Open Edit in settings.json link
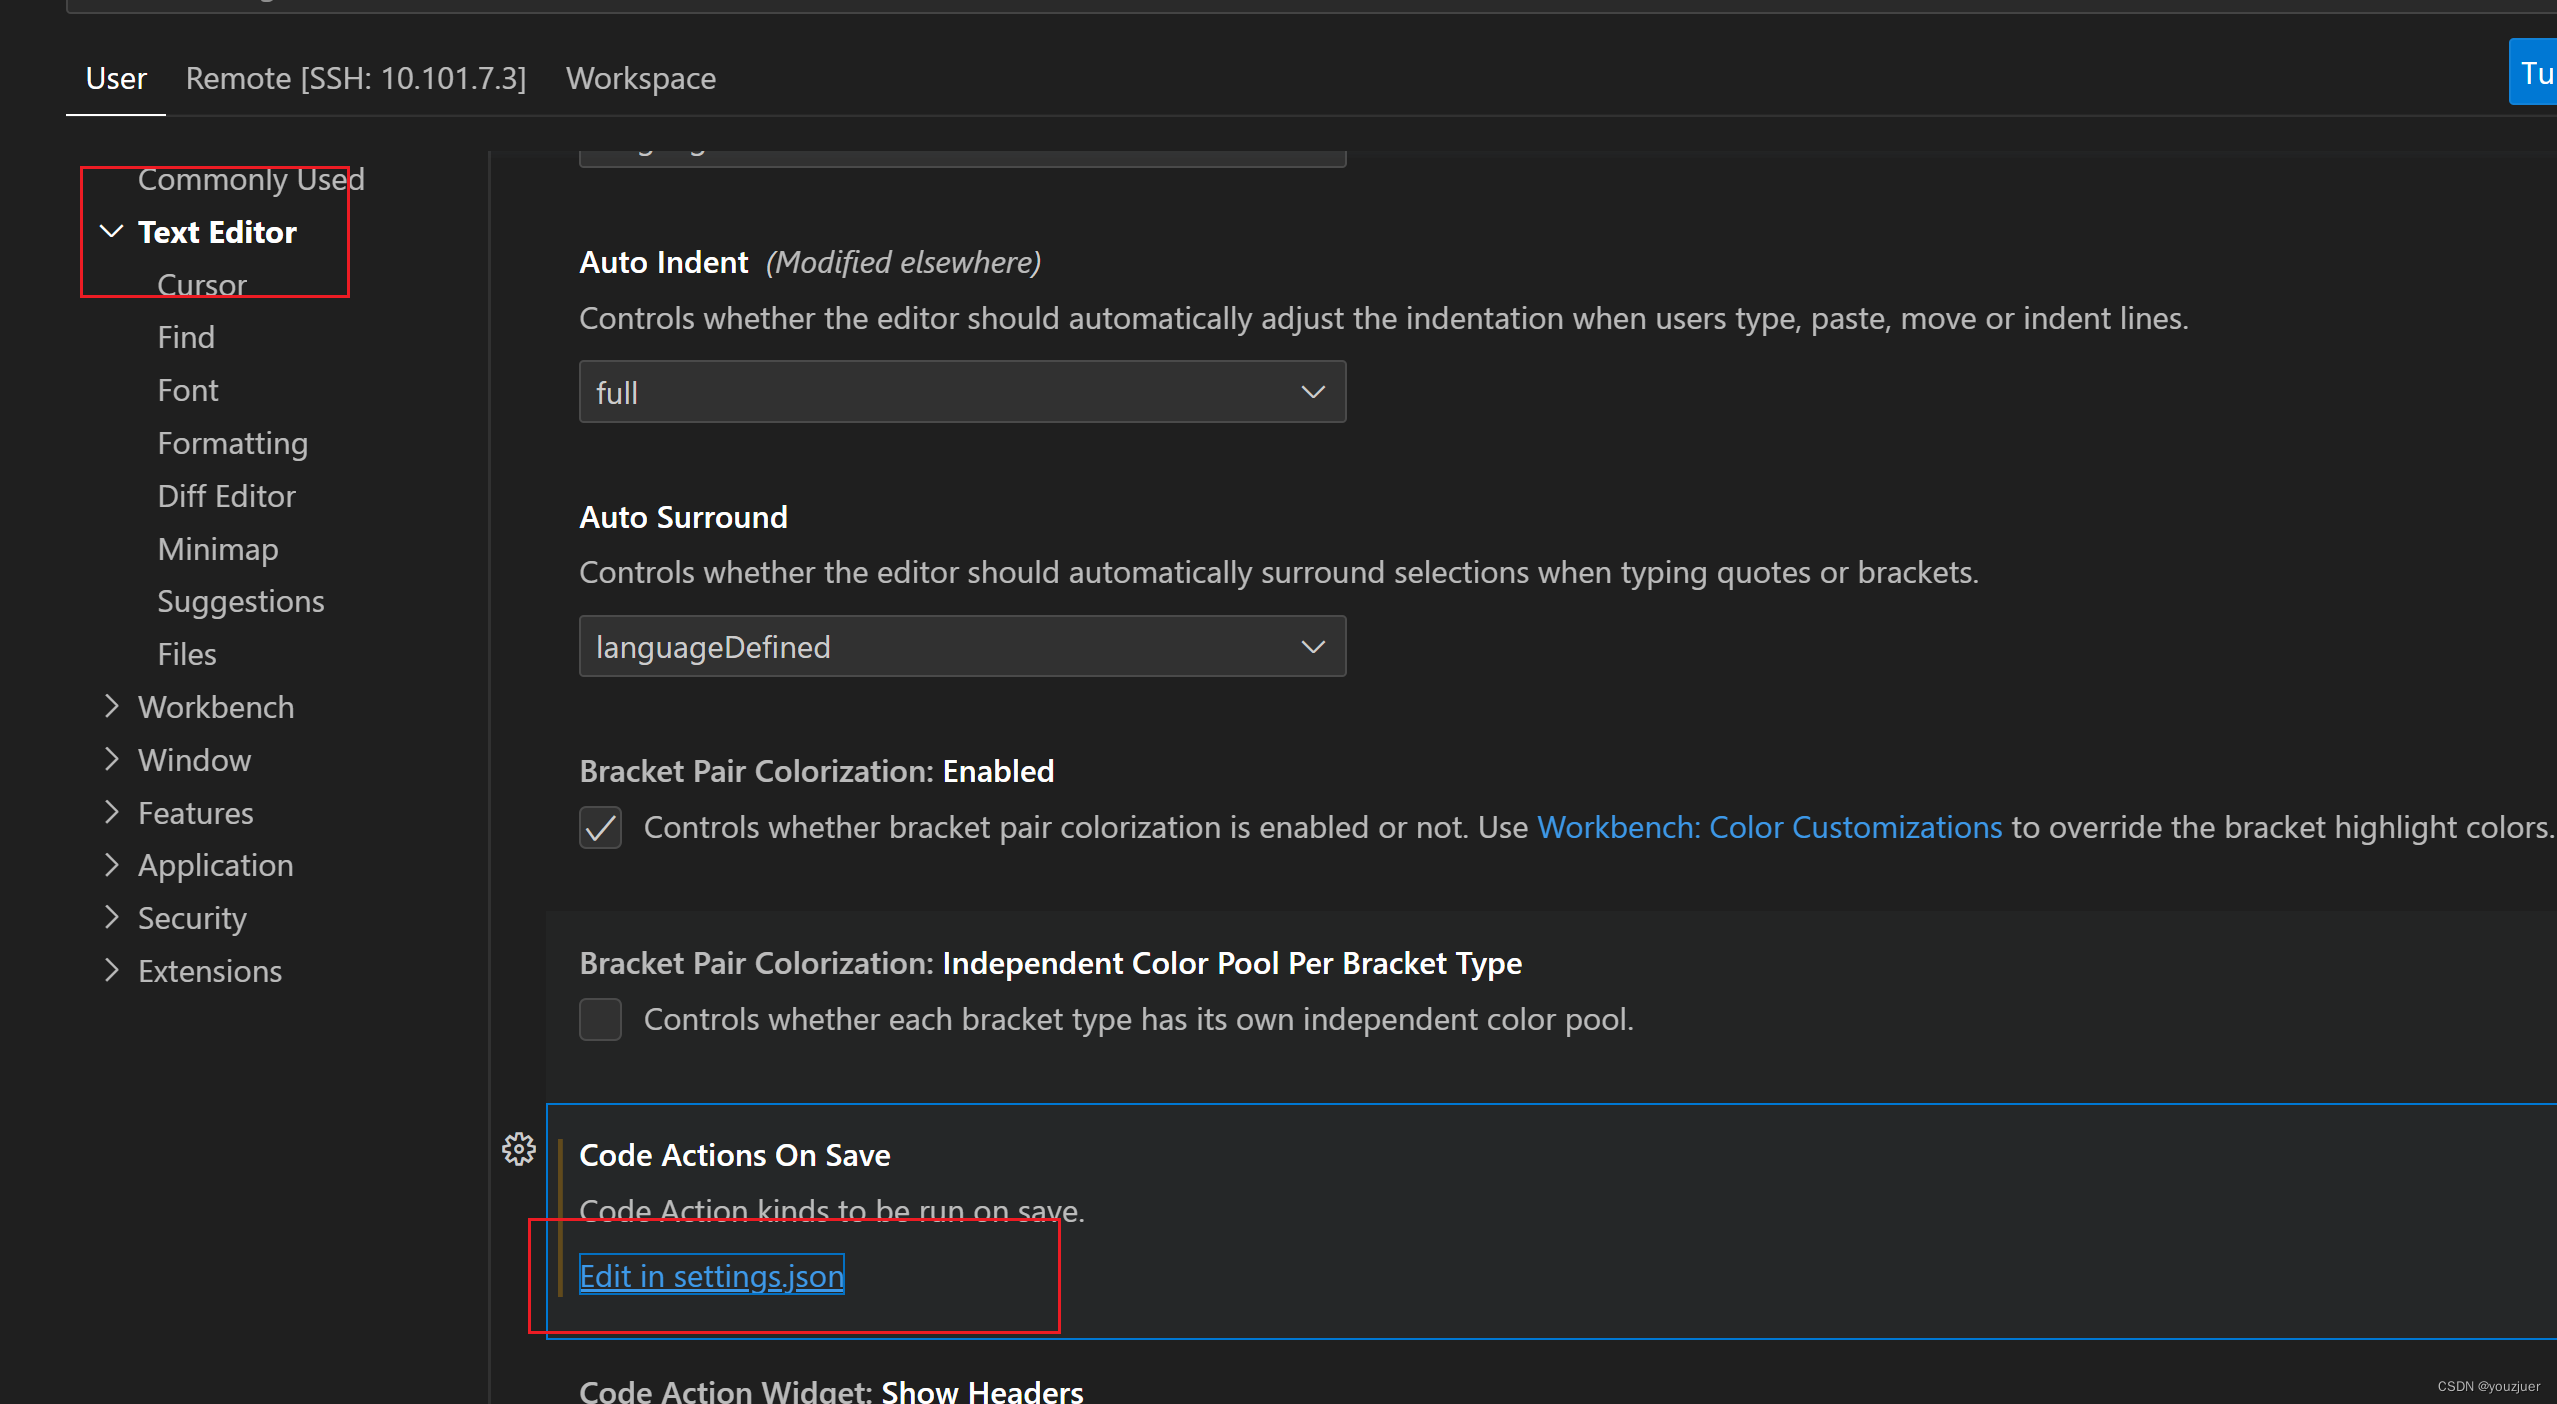Viewport: 2557px width, 1404px height. click(x=711, y=1276)
